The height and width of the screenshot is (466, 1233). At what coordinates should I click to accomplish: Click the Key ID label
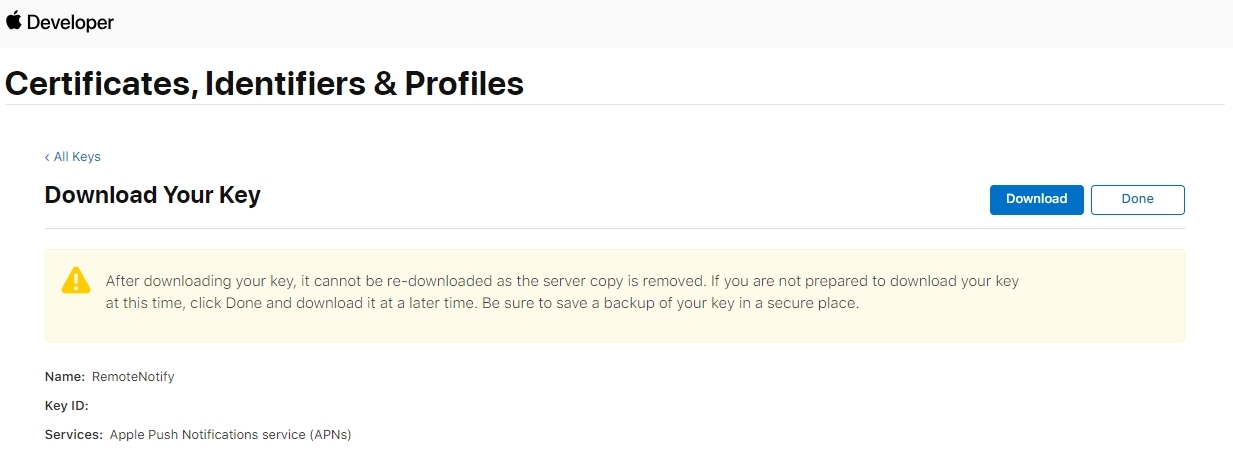[67, 406]
